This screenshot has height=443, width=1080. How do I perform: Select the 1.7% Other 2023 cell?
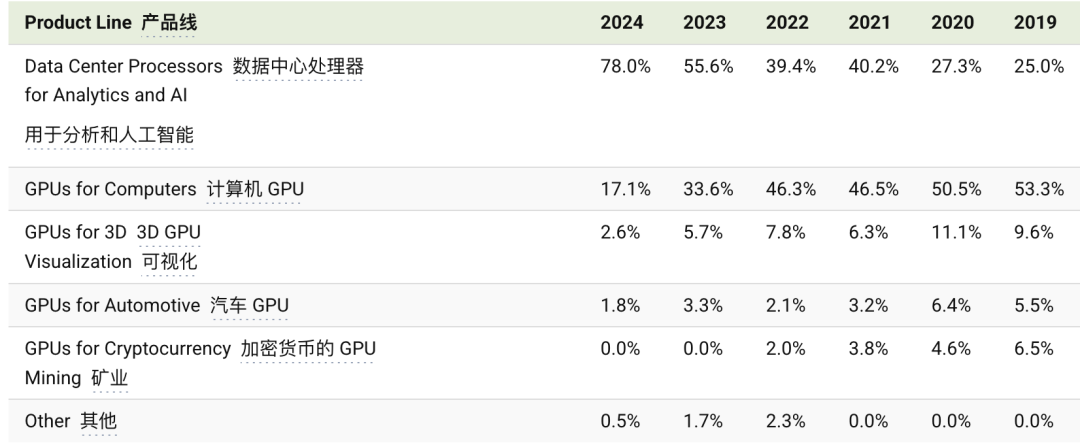703,421
